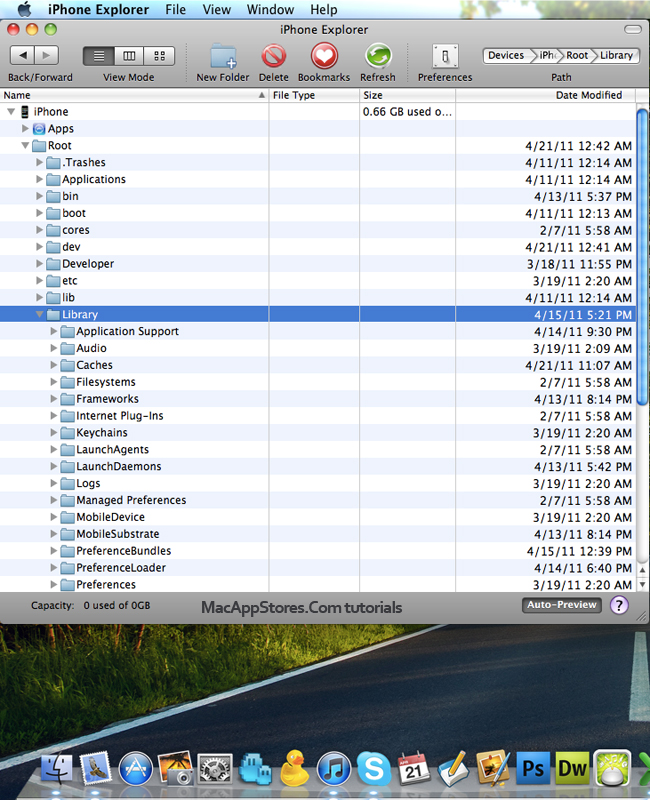The image size is (650, 800).
Task: Open Dreamweaver from the Dock
Action: click(x=572, y=768)
